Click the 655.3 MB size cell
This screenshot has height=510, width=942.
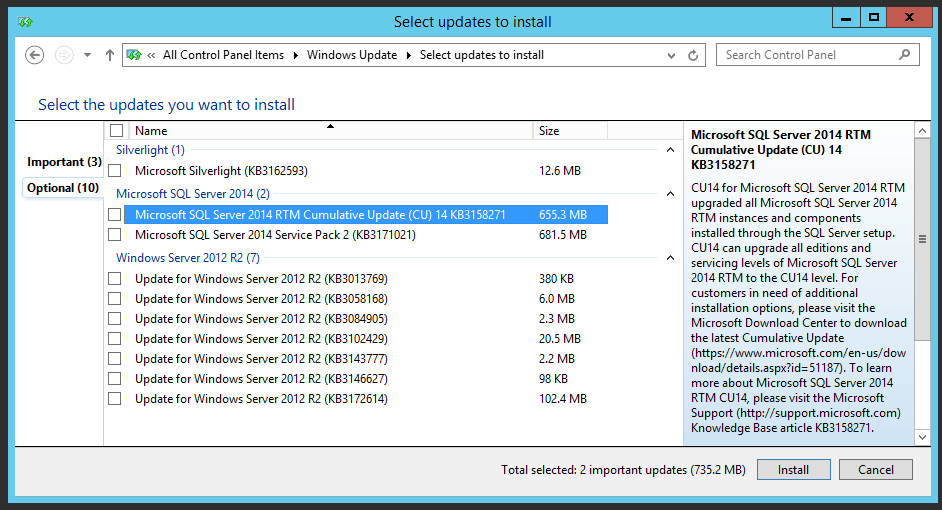[562, 214]
